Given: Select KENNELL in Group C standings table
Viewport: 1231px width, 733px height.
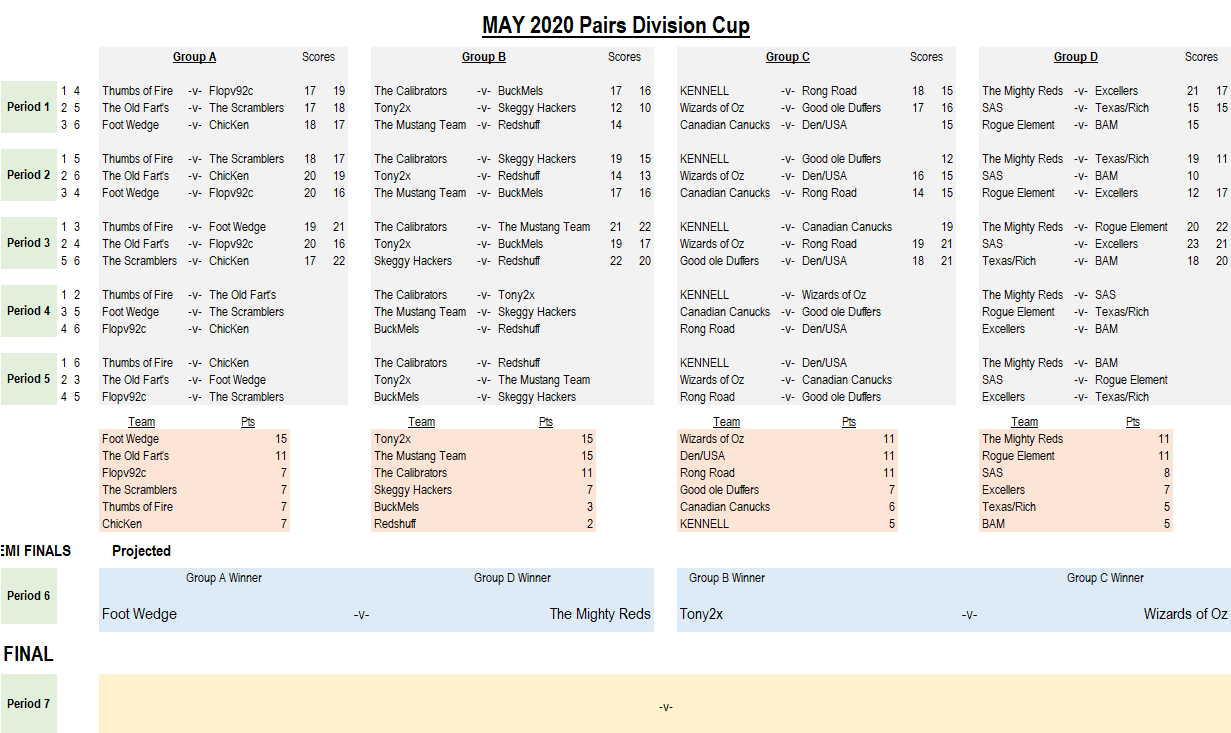Looking at the screenshot, I should [x=704, y=524].
